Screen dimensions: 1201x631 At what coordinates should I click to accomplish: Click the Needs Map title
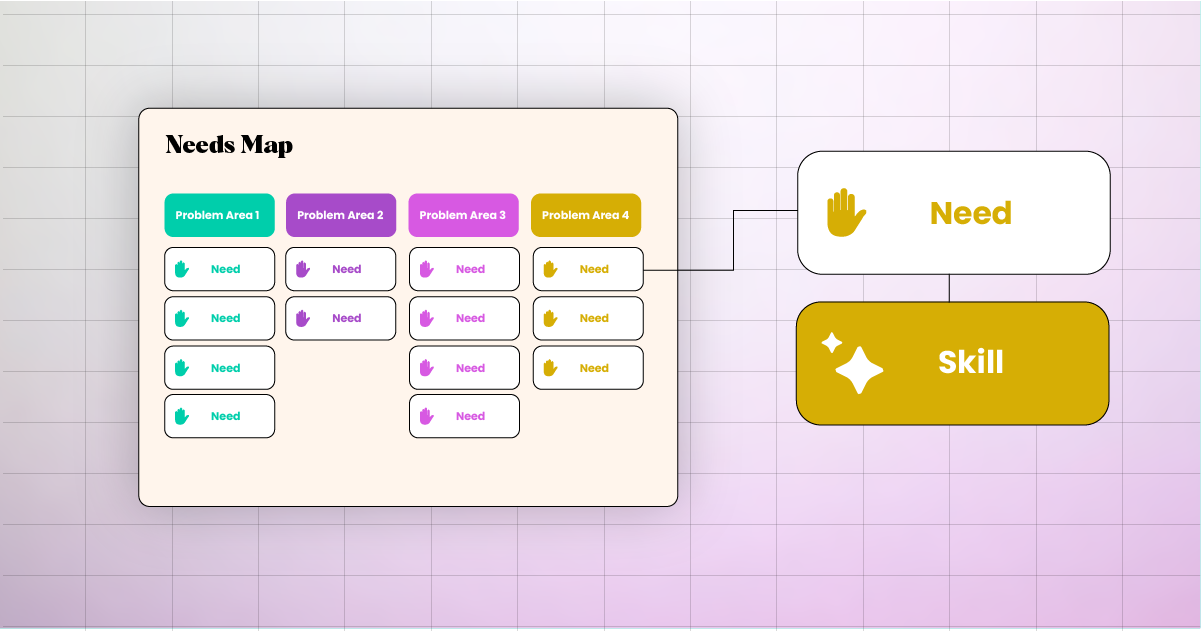coord(229,145)
